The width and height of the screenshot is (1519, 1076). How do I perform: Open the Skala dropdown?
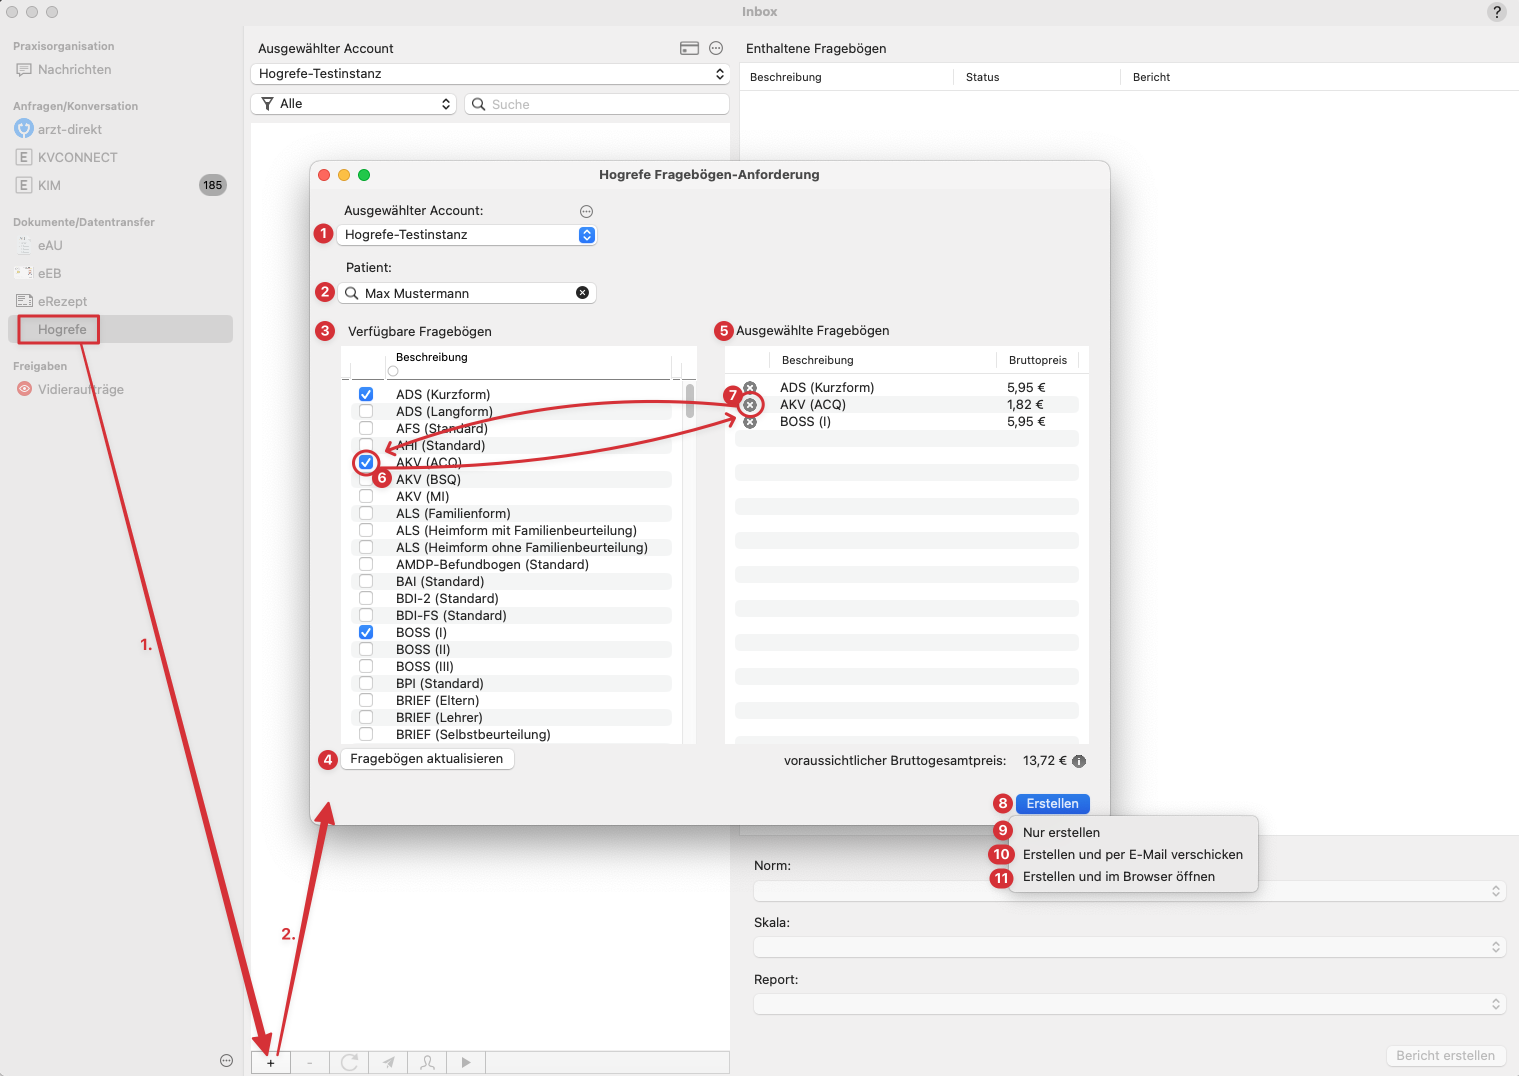1129,947
